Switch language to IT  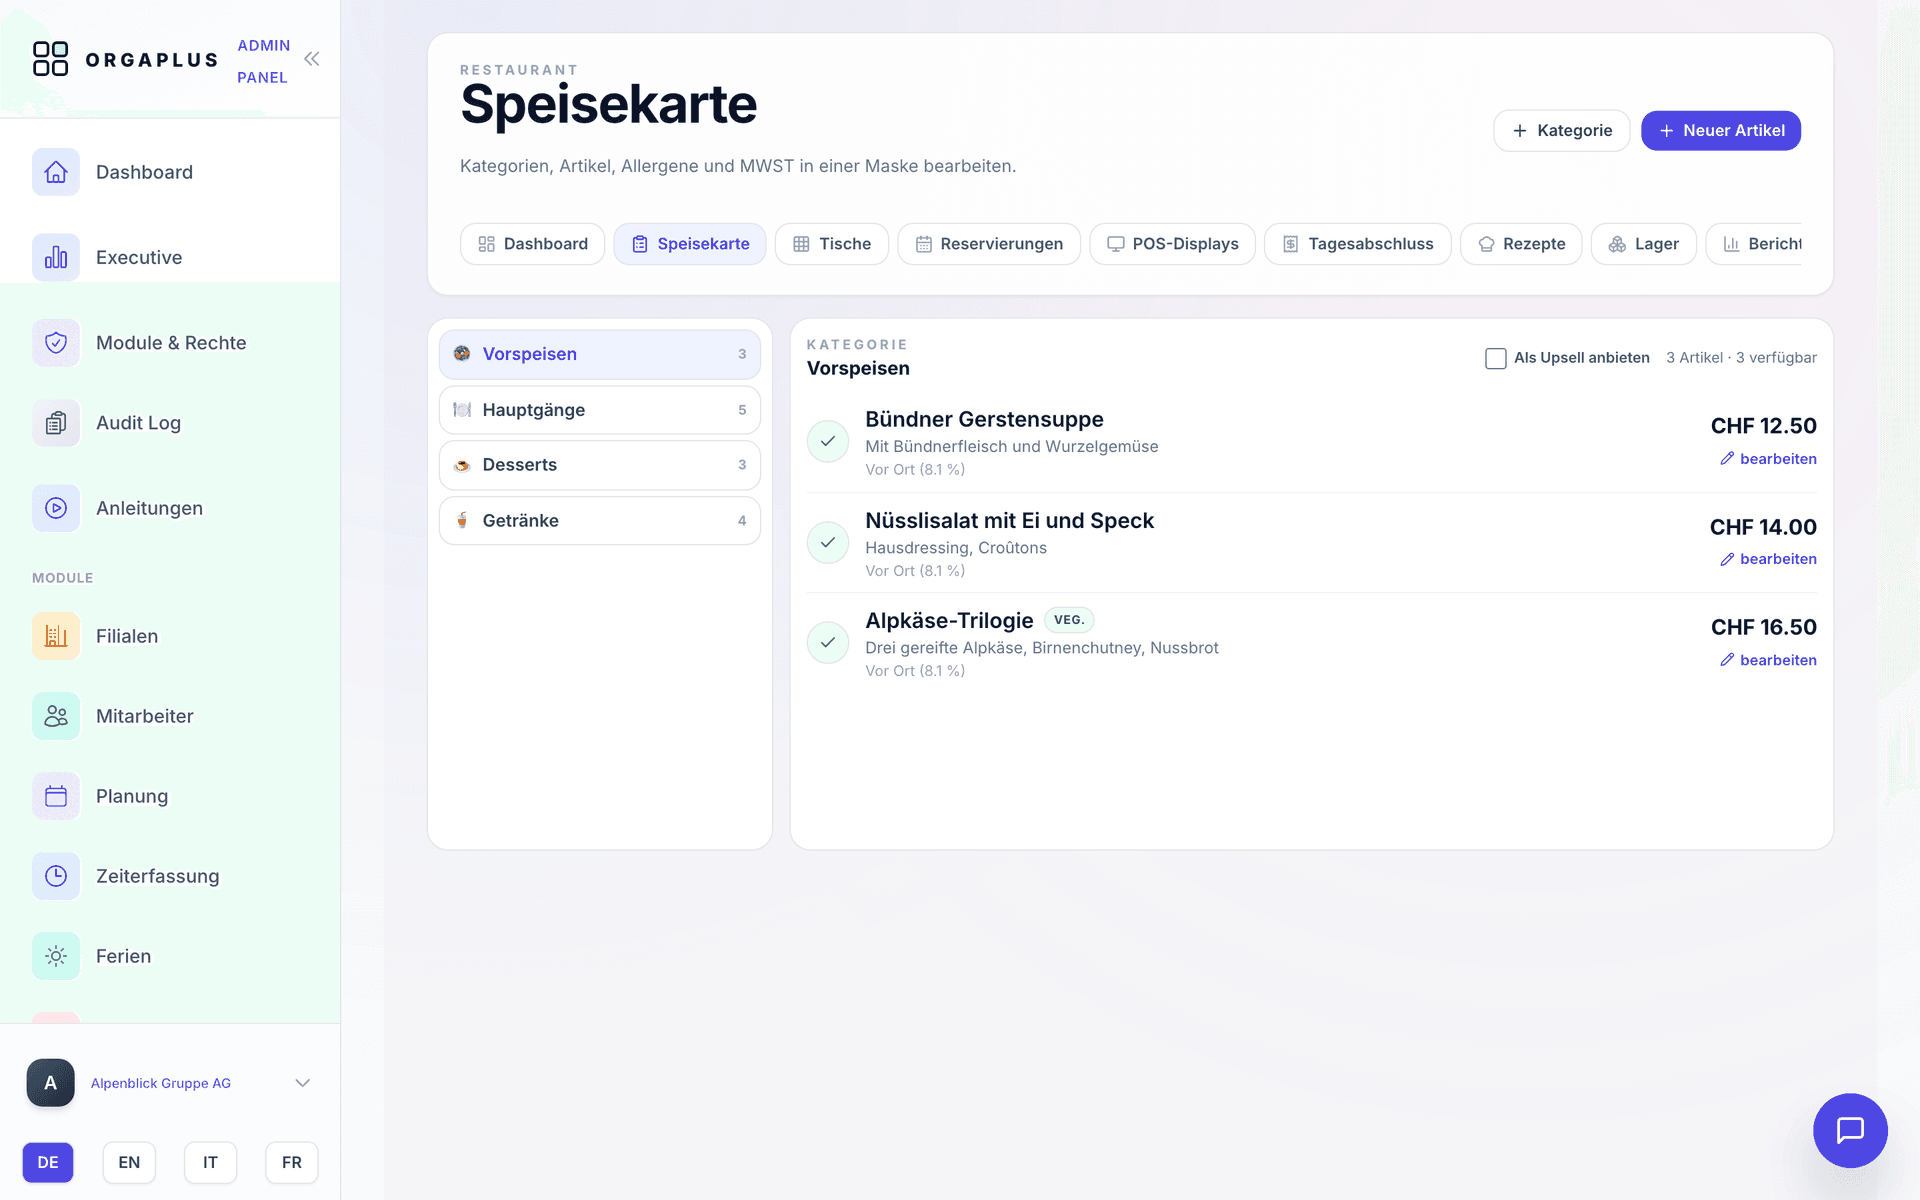[x=210, y=1162]
